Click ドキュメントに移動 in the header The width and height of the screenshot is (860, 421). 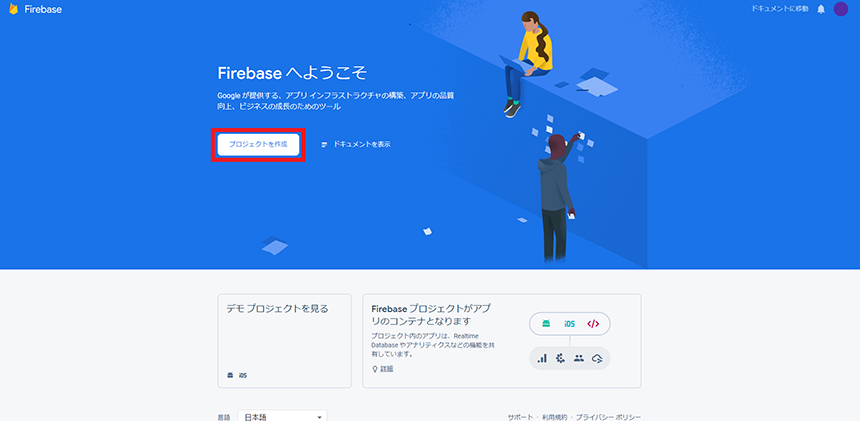[780, 9]
